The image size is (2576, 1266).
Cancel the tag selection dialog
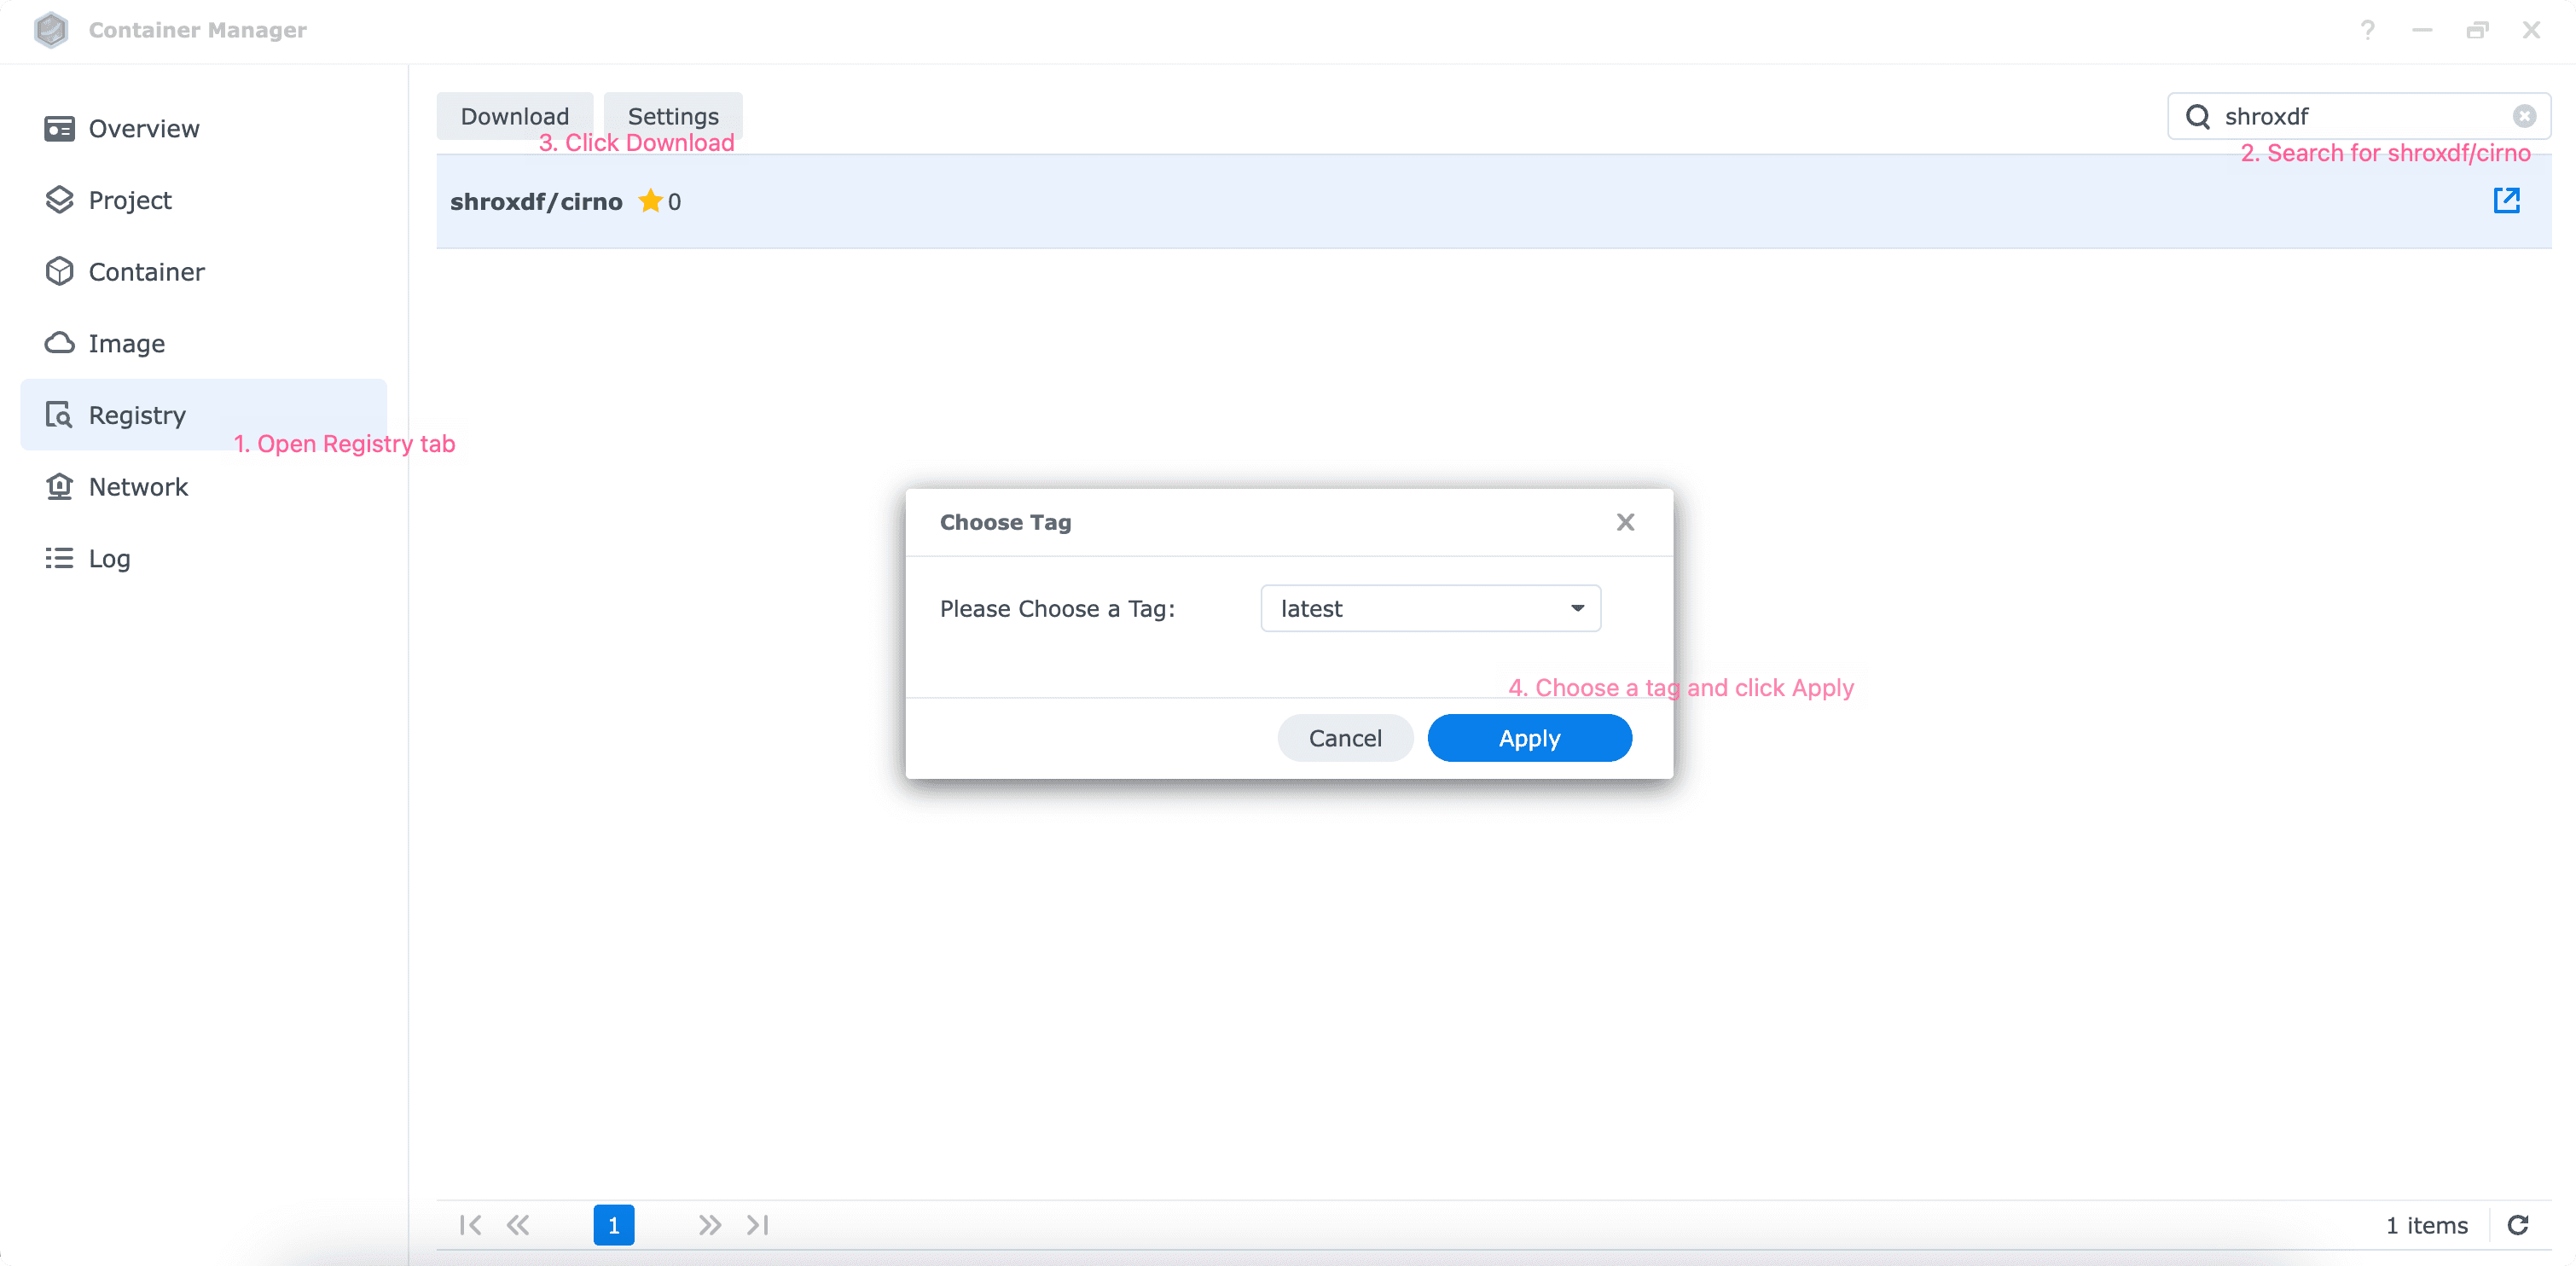pyautogui.click(x=1344, y=738)
